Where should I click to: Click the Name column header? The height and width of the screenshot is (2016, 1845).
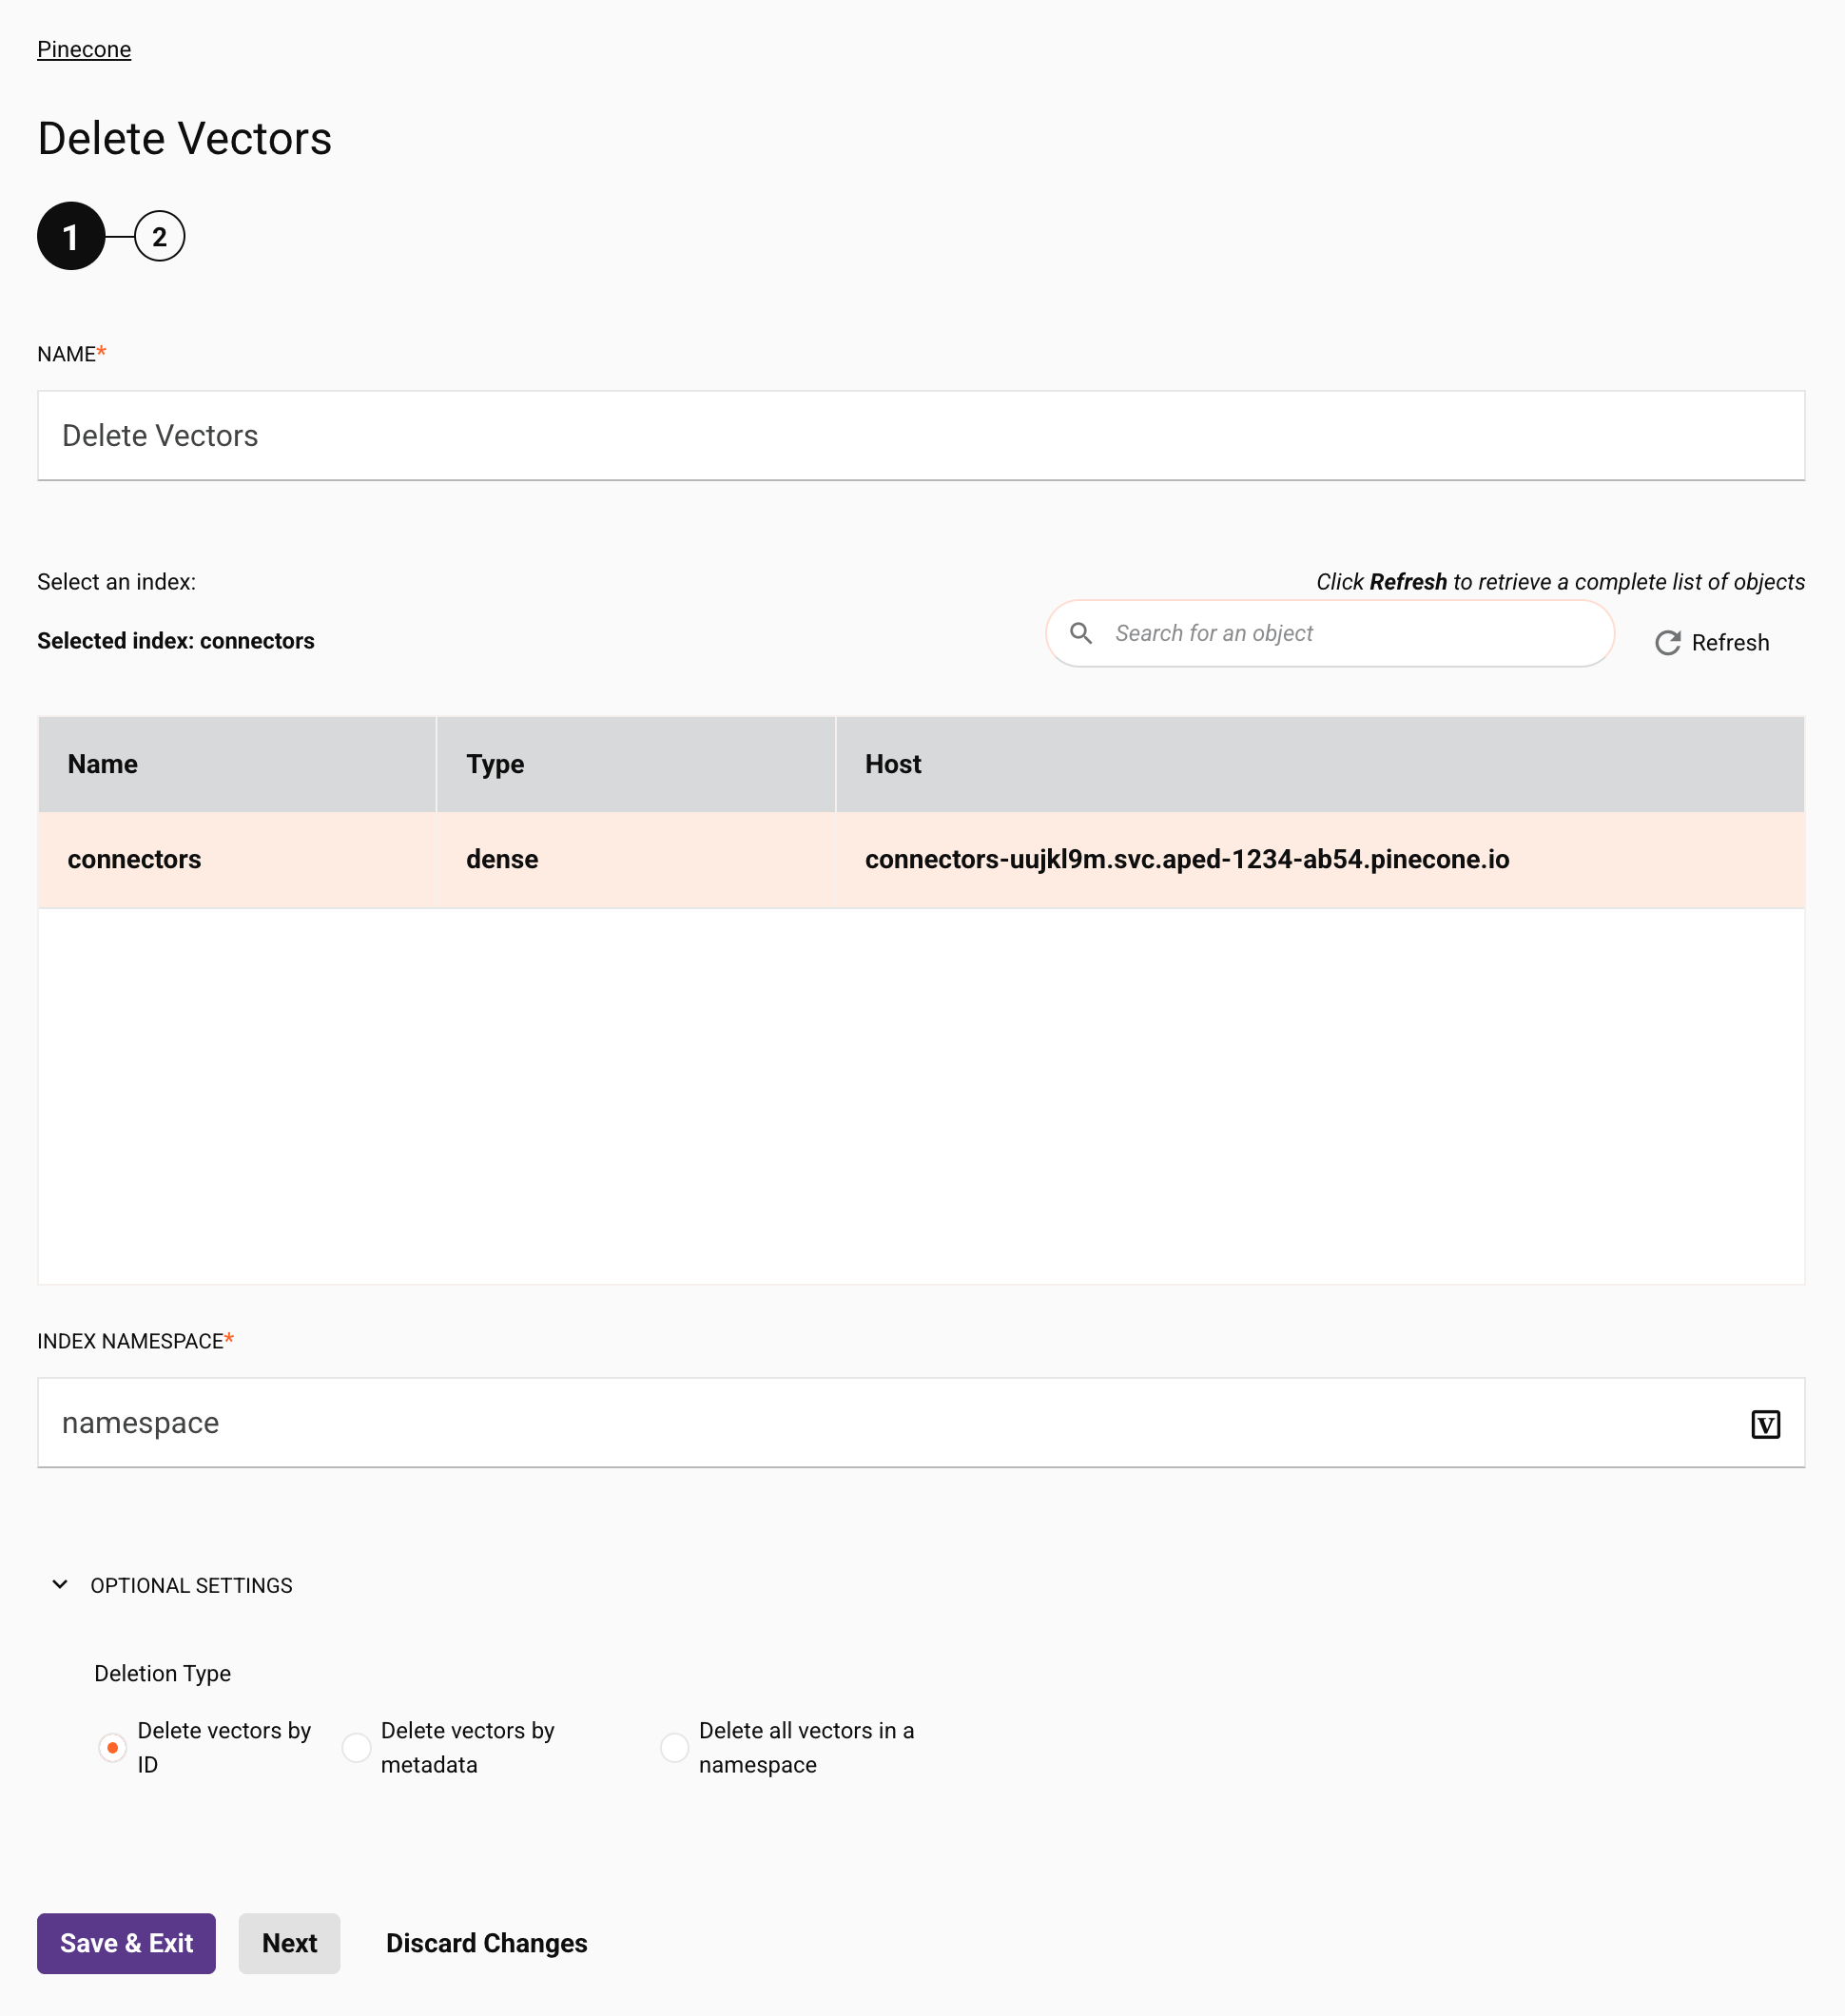click(x=237, y=764)
